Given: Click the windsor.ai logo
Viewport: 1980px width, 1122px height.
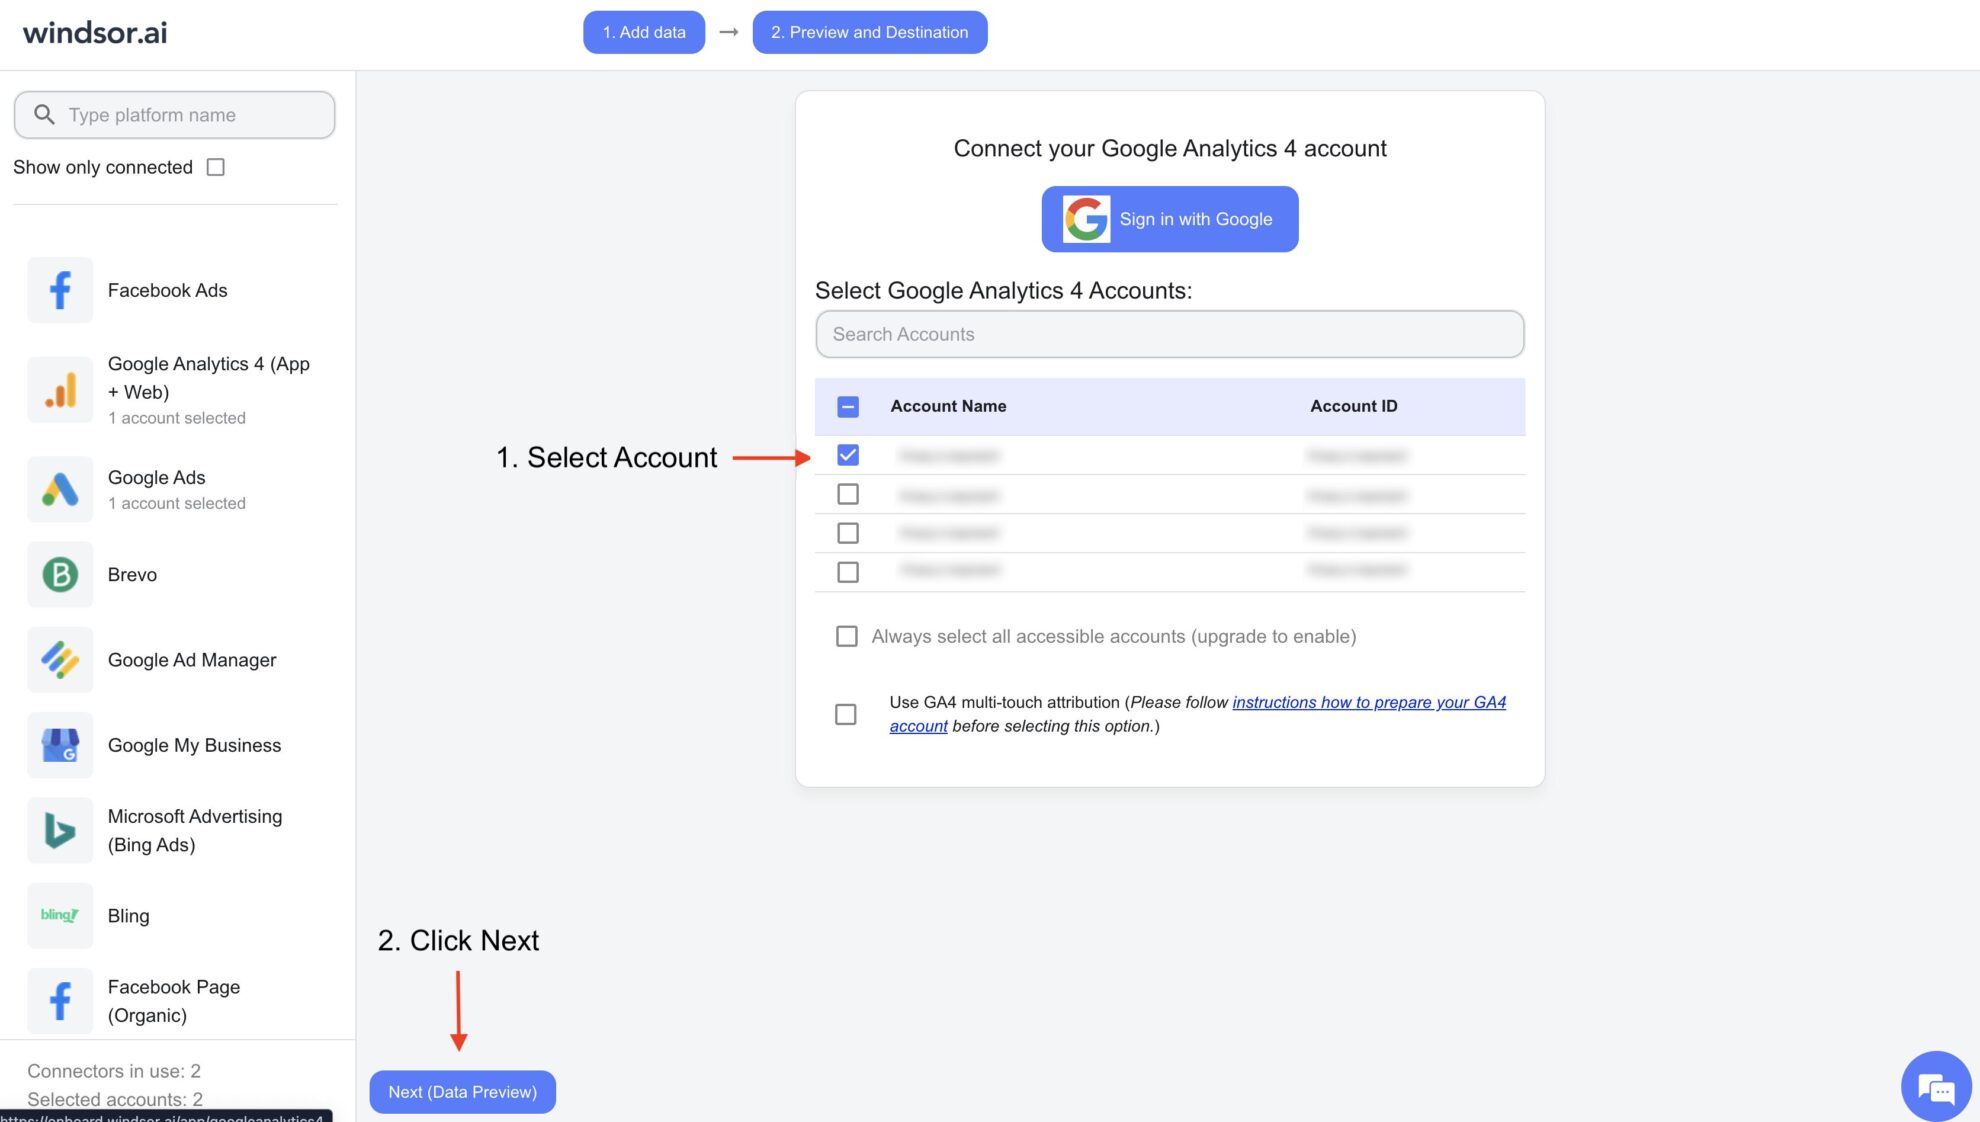Looking at the screenshot, I should pos(95,32).
